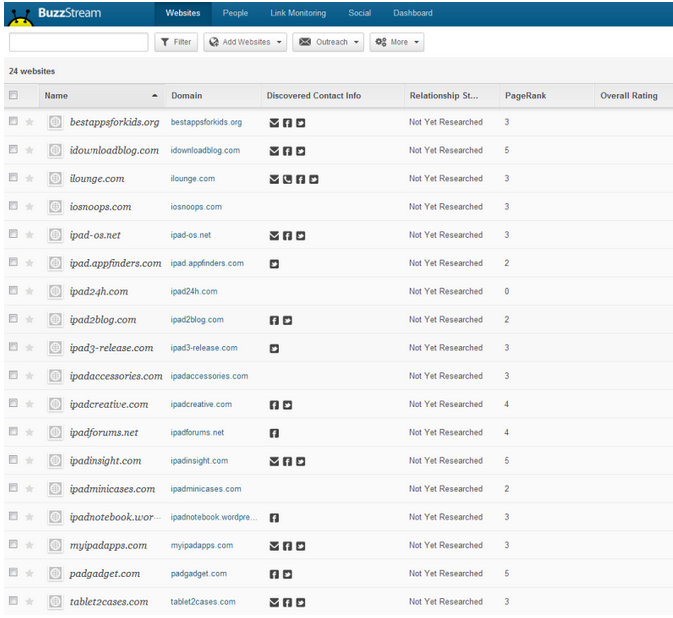This screenshot has height=618, width=673.
Task: Open the ipad24h.com domain link
Action: 194,291
